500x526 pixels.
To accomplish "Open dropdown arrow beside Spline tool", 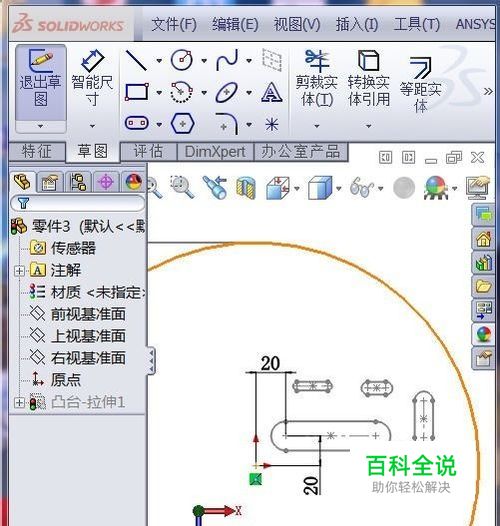I will [249, 61].
